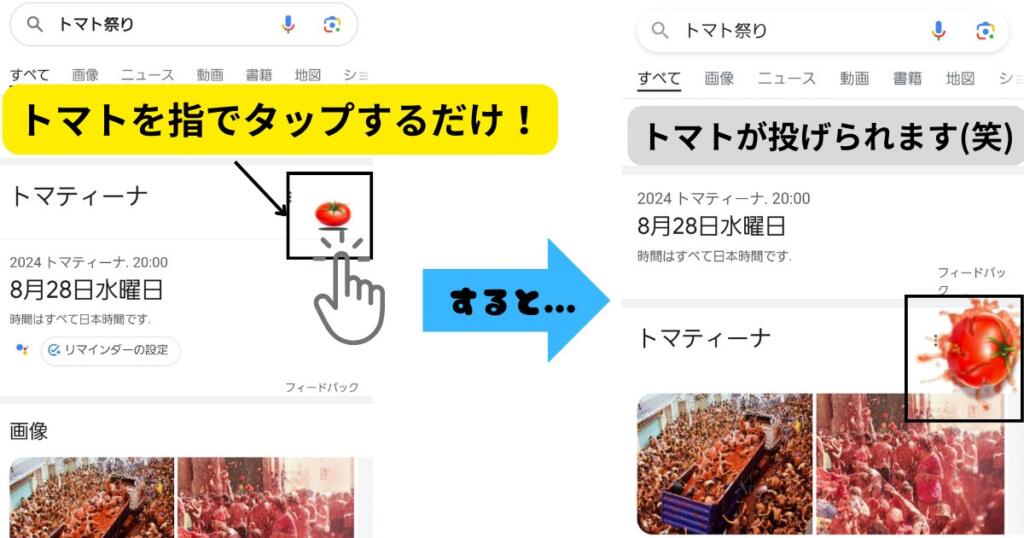
Task: Open Google Lens camera icon in left search bar
Action: tap(332, 25)
